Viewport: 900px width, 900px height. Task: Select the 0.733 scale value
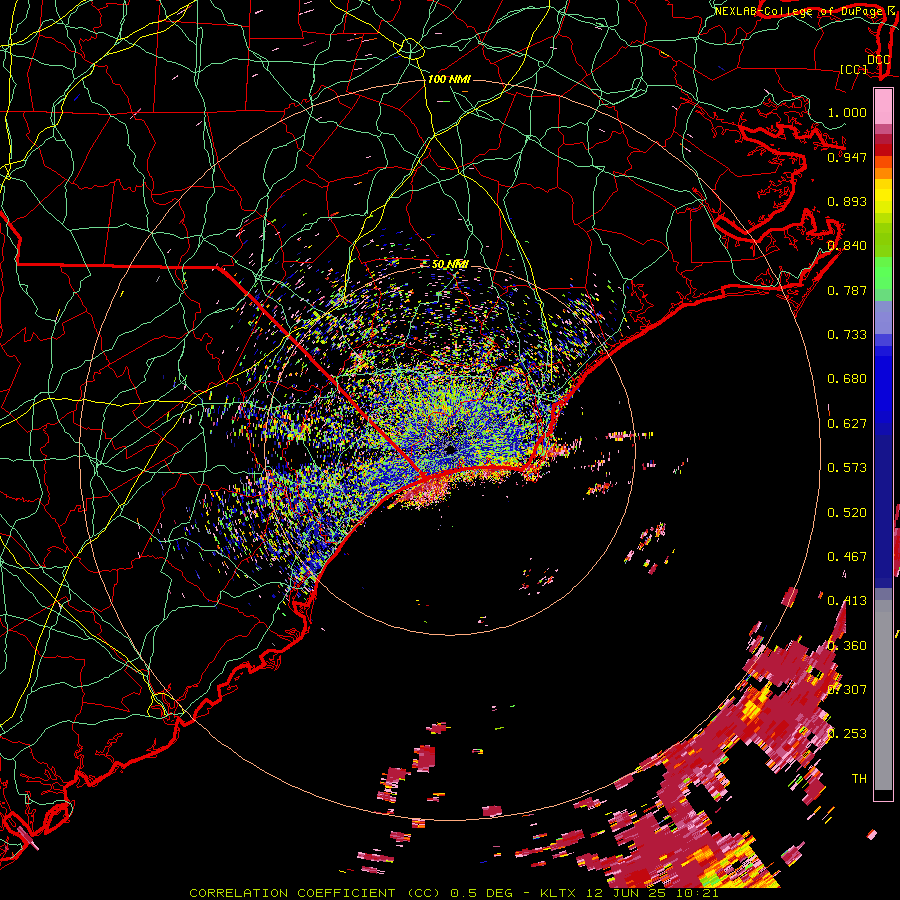pyautogui.click(x=847, y=335)
